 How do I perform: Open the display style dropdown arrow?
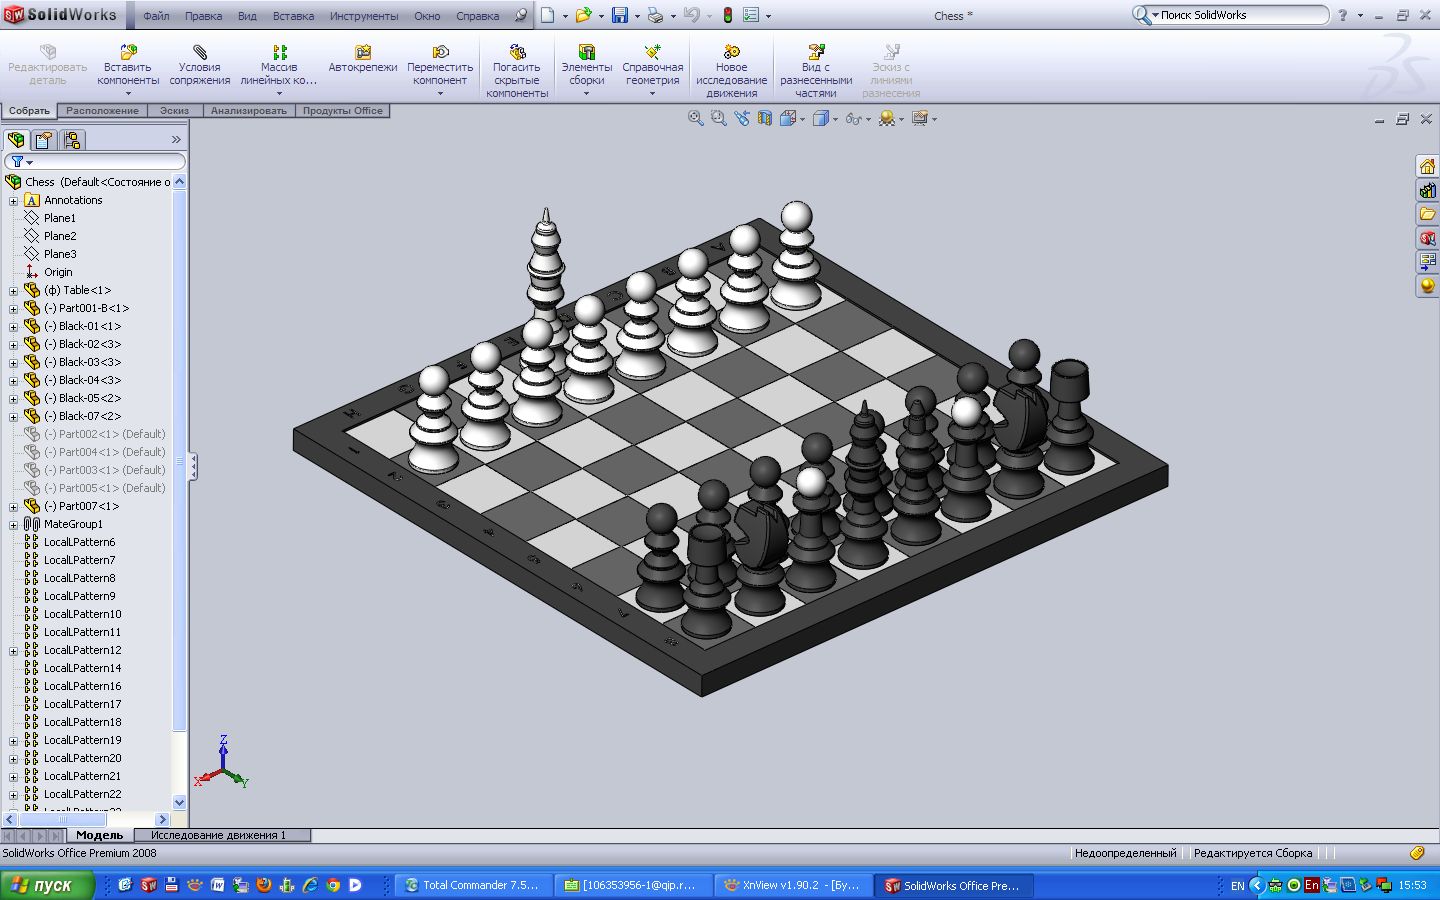tap(834, 118)
